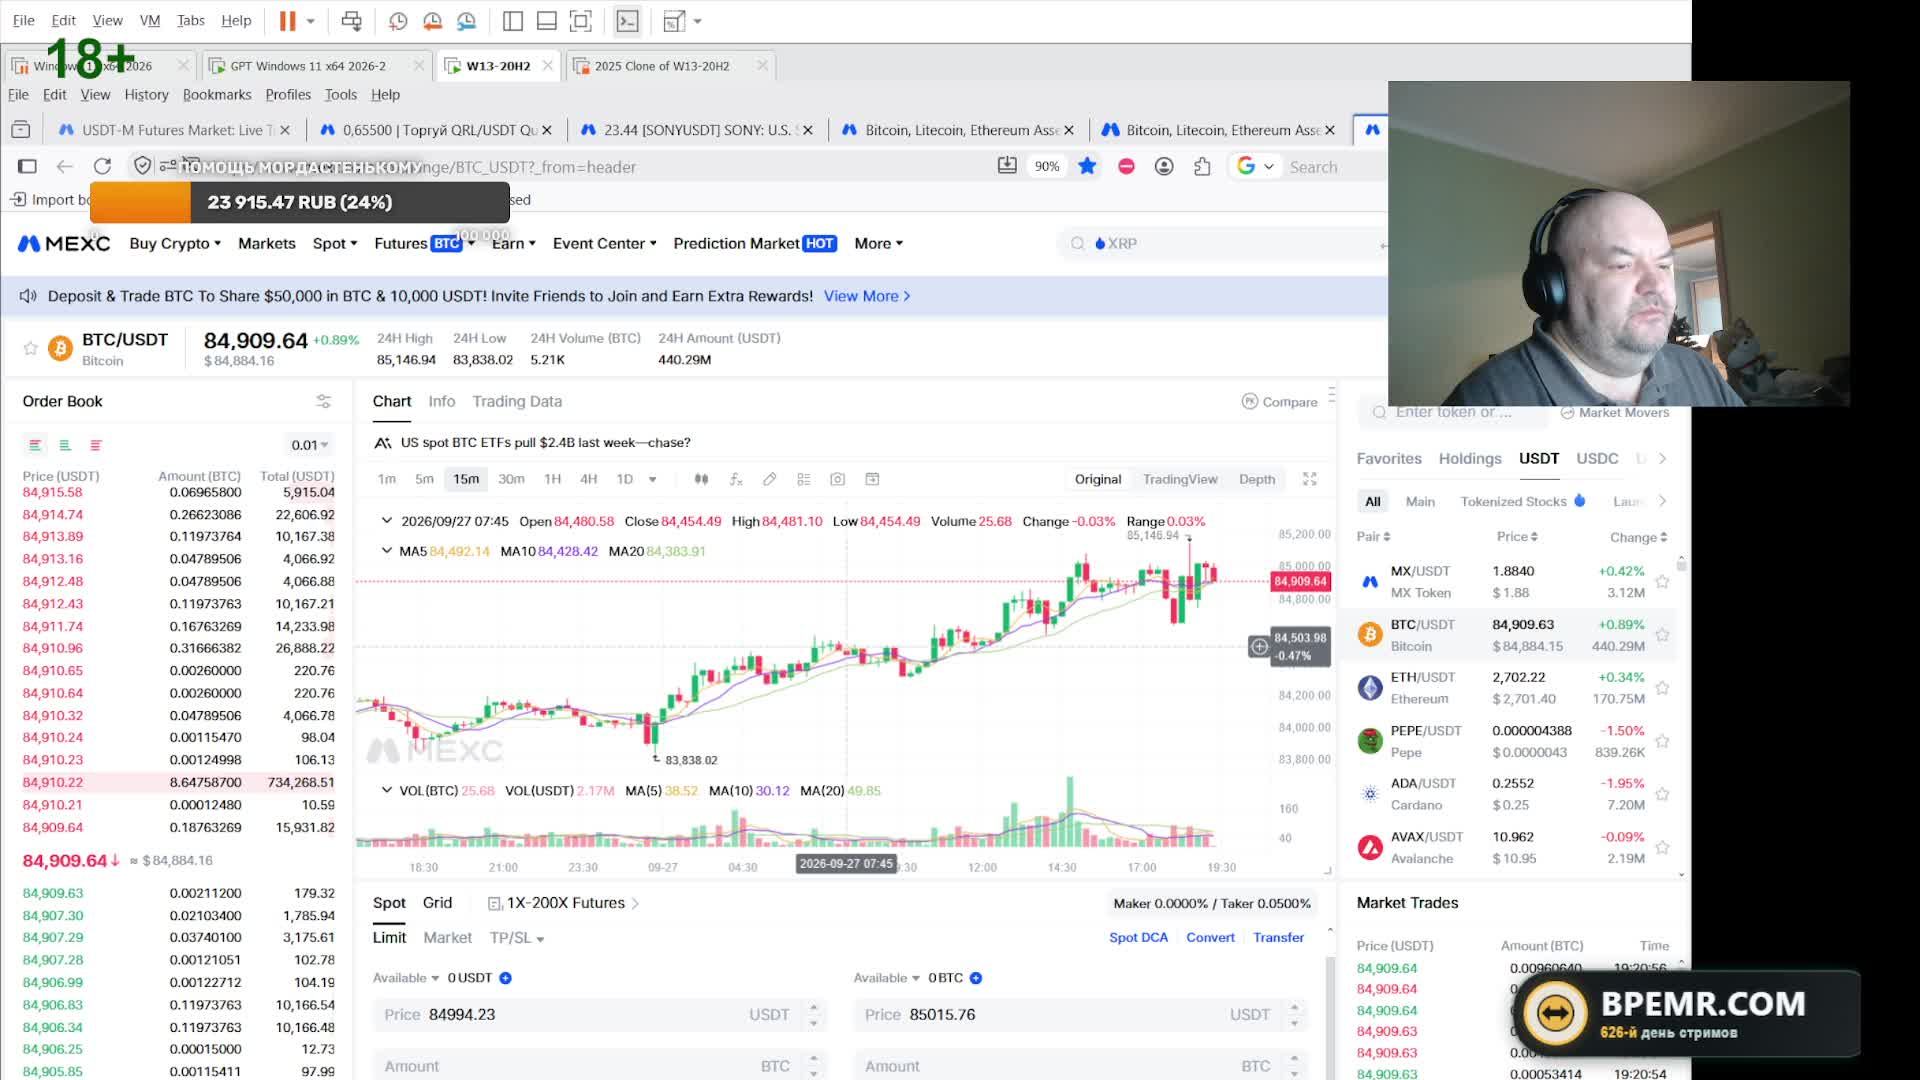This screenshot has height=1080, width=1920.
Task: Expand the Spot dropdown menu
Action: (335, 243)
